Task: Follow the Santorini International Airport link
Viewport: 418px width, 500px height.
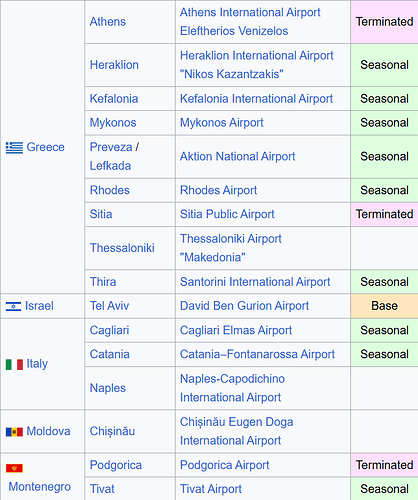Action: point(255,282)
